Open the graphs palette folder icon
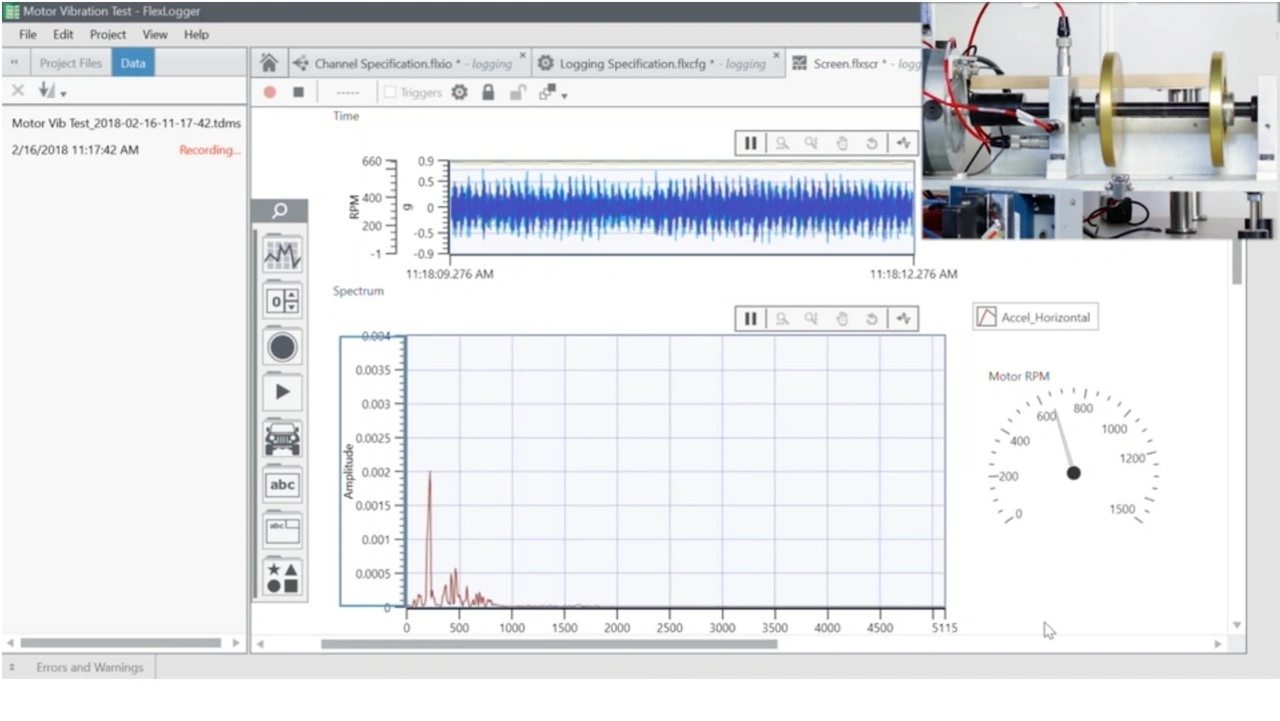Viewport: 1280px width, 721px height. pos(282,255)
